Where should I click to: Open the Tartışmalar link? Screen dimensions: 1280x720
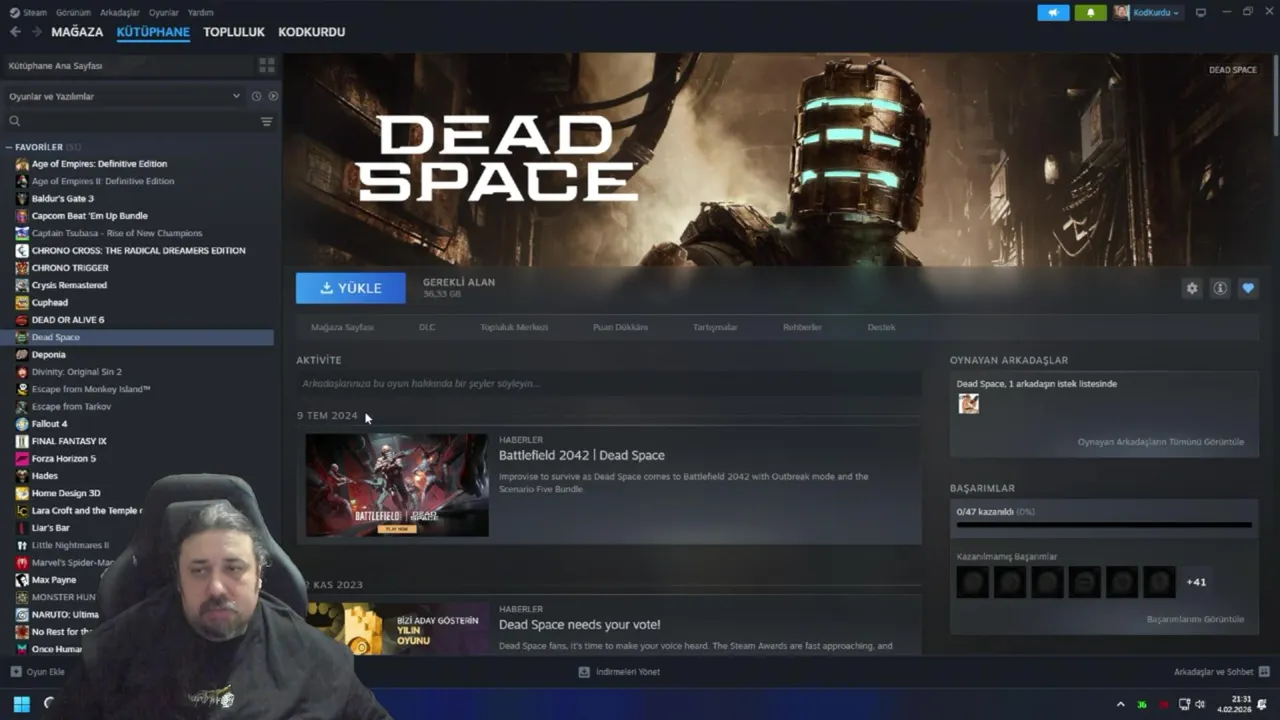715,327
